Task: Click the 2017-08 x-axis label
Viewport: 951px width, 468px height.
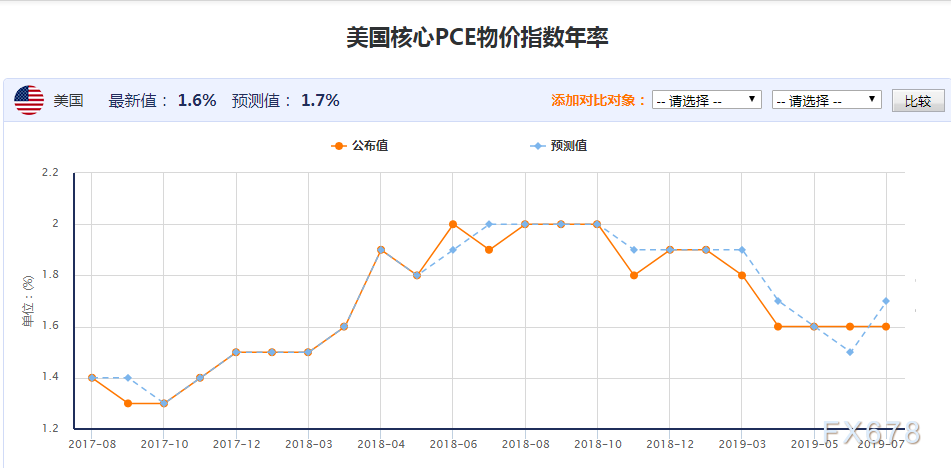Action: (92, 444)
